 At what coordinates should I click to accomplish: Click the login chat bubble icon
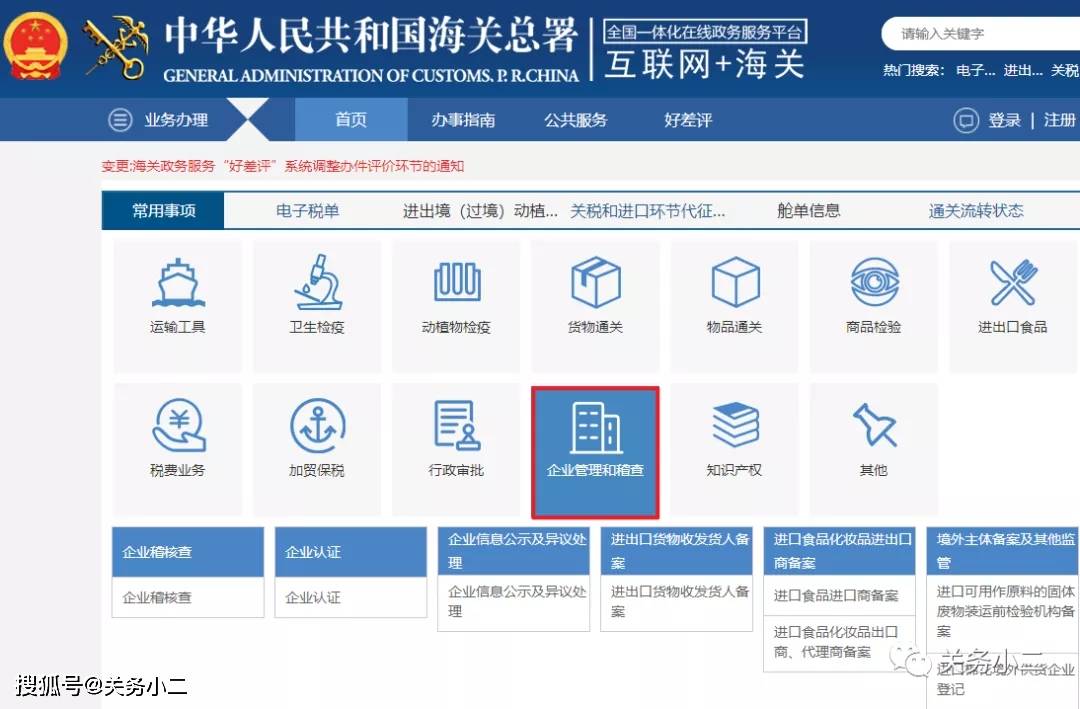tap(966, 121)
